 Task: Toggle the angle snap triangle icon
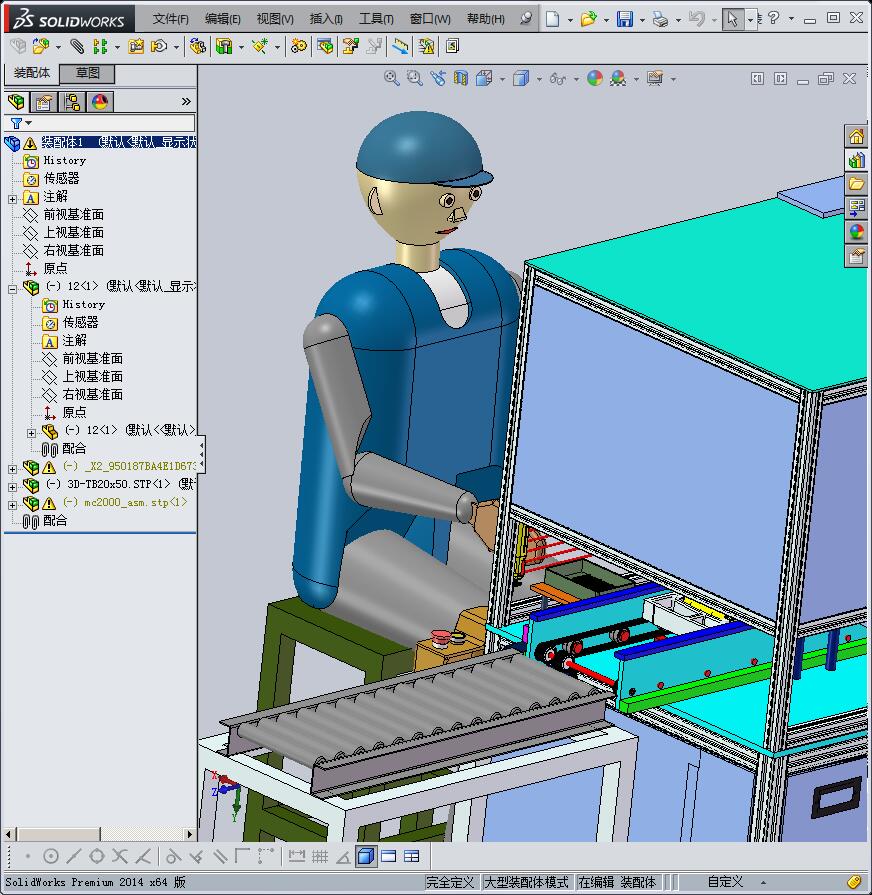[x=343, y=856]
